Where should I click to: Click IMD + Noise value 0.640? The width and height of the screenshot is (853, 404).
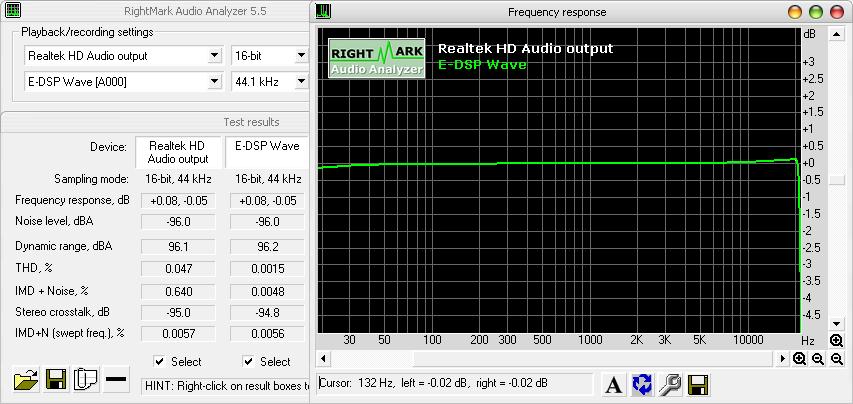[x=178, y=292]
